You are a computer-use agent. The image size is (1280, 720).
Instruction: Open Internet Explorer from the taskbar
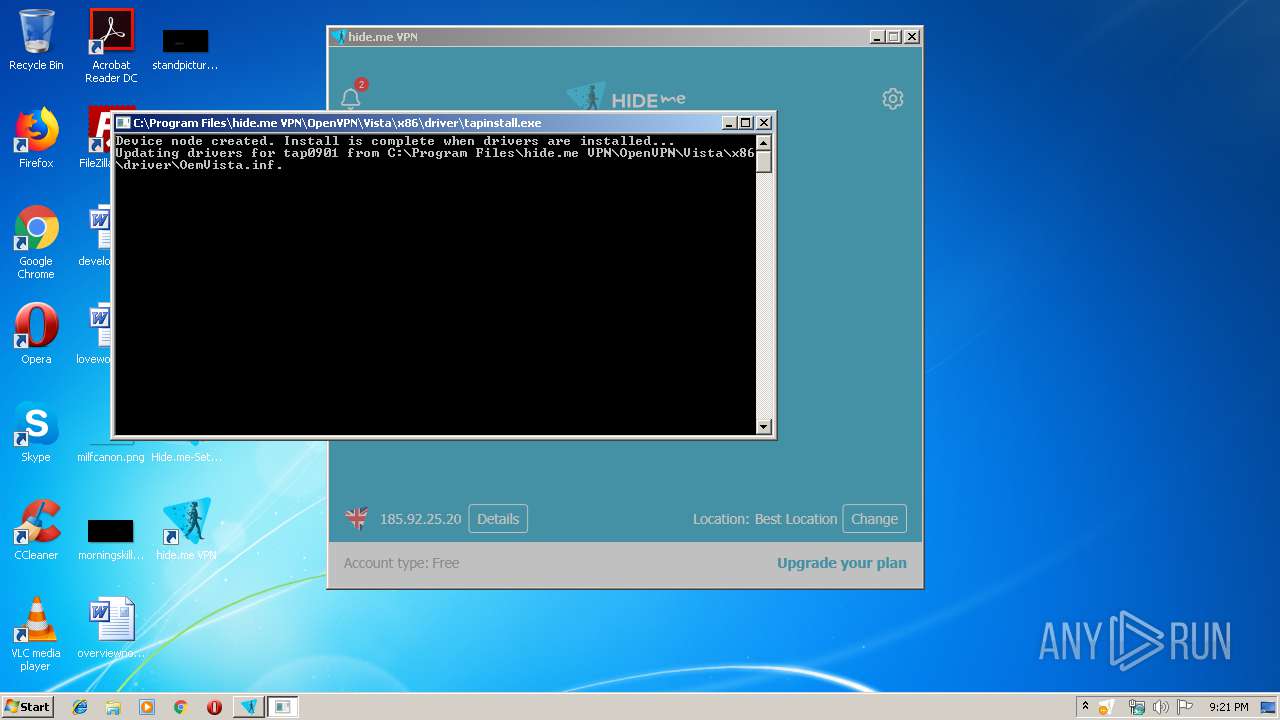pyautogui.click(x=80, y=707)
